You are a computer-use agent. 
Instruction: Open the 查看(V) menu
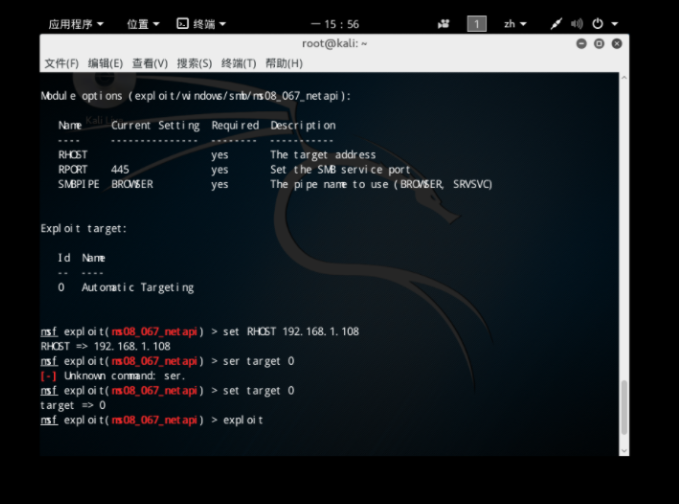tap(150, 63)
